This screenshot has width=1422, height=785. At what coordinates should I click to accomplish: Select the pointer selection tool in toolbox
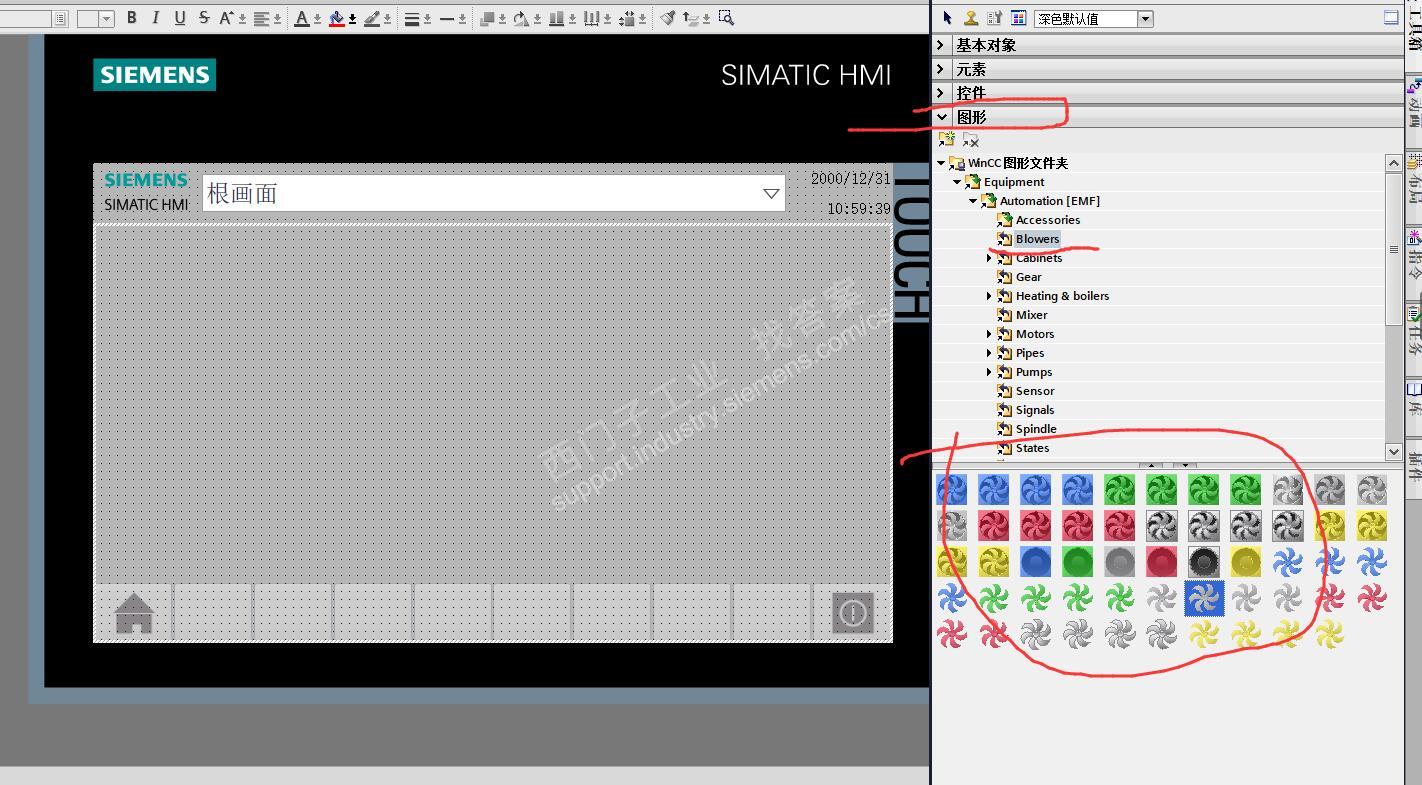[x=948, y=18]
